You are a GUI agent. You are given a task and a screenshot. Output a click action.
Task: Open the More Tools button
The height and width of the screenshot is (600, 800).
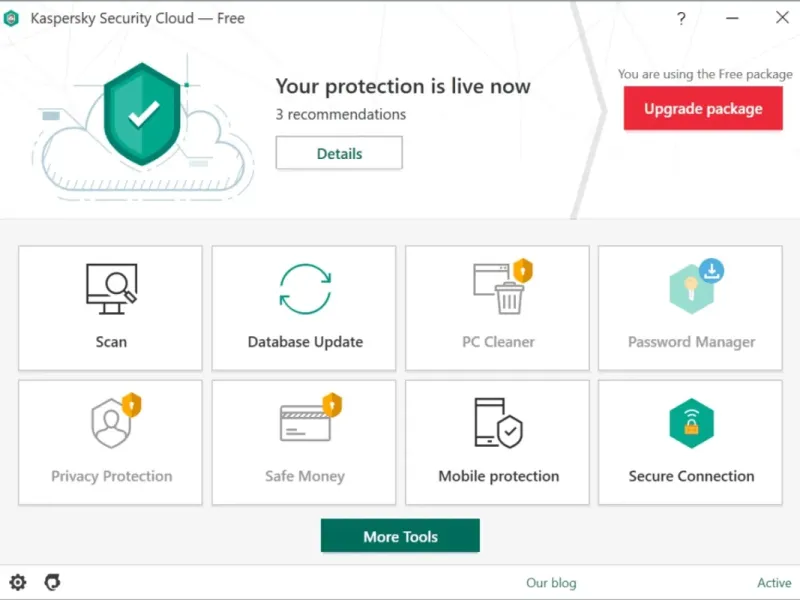tap(400, 536)
